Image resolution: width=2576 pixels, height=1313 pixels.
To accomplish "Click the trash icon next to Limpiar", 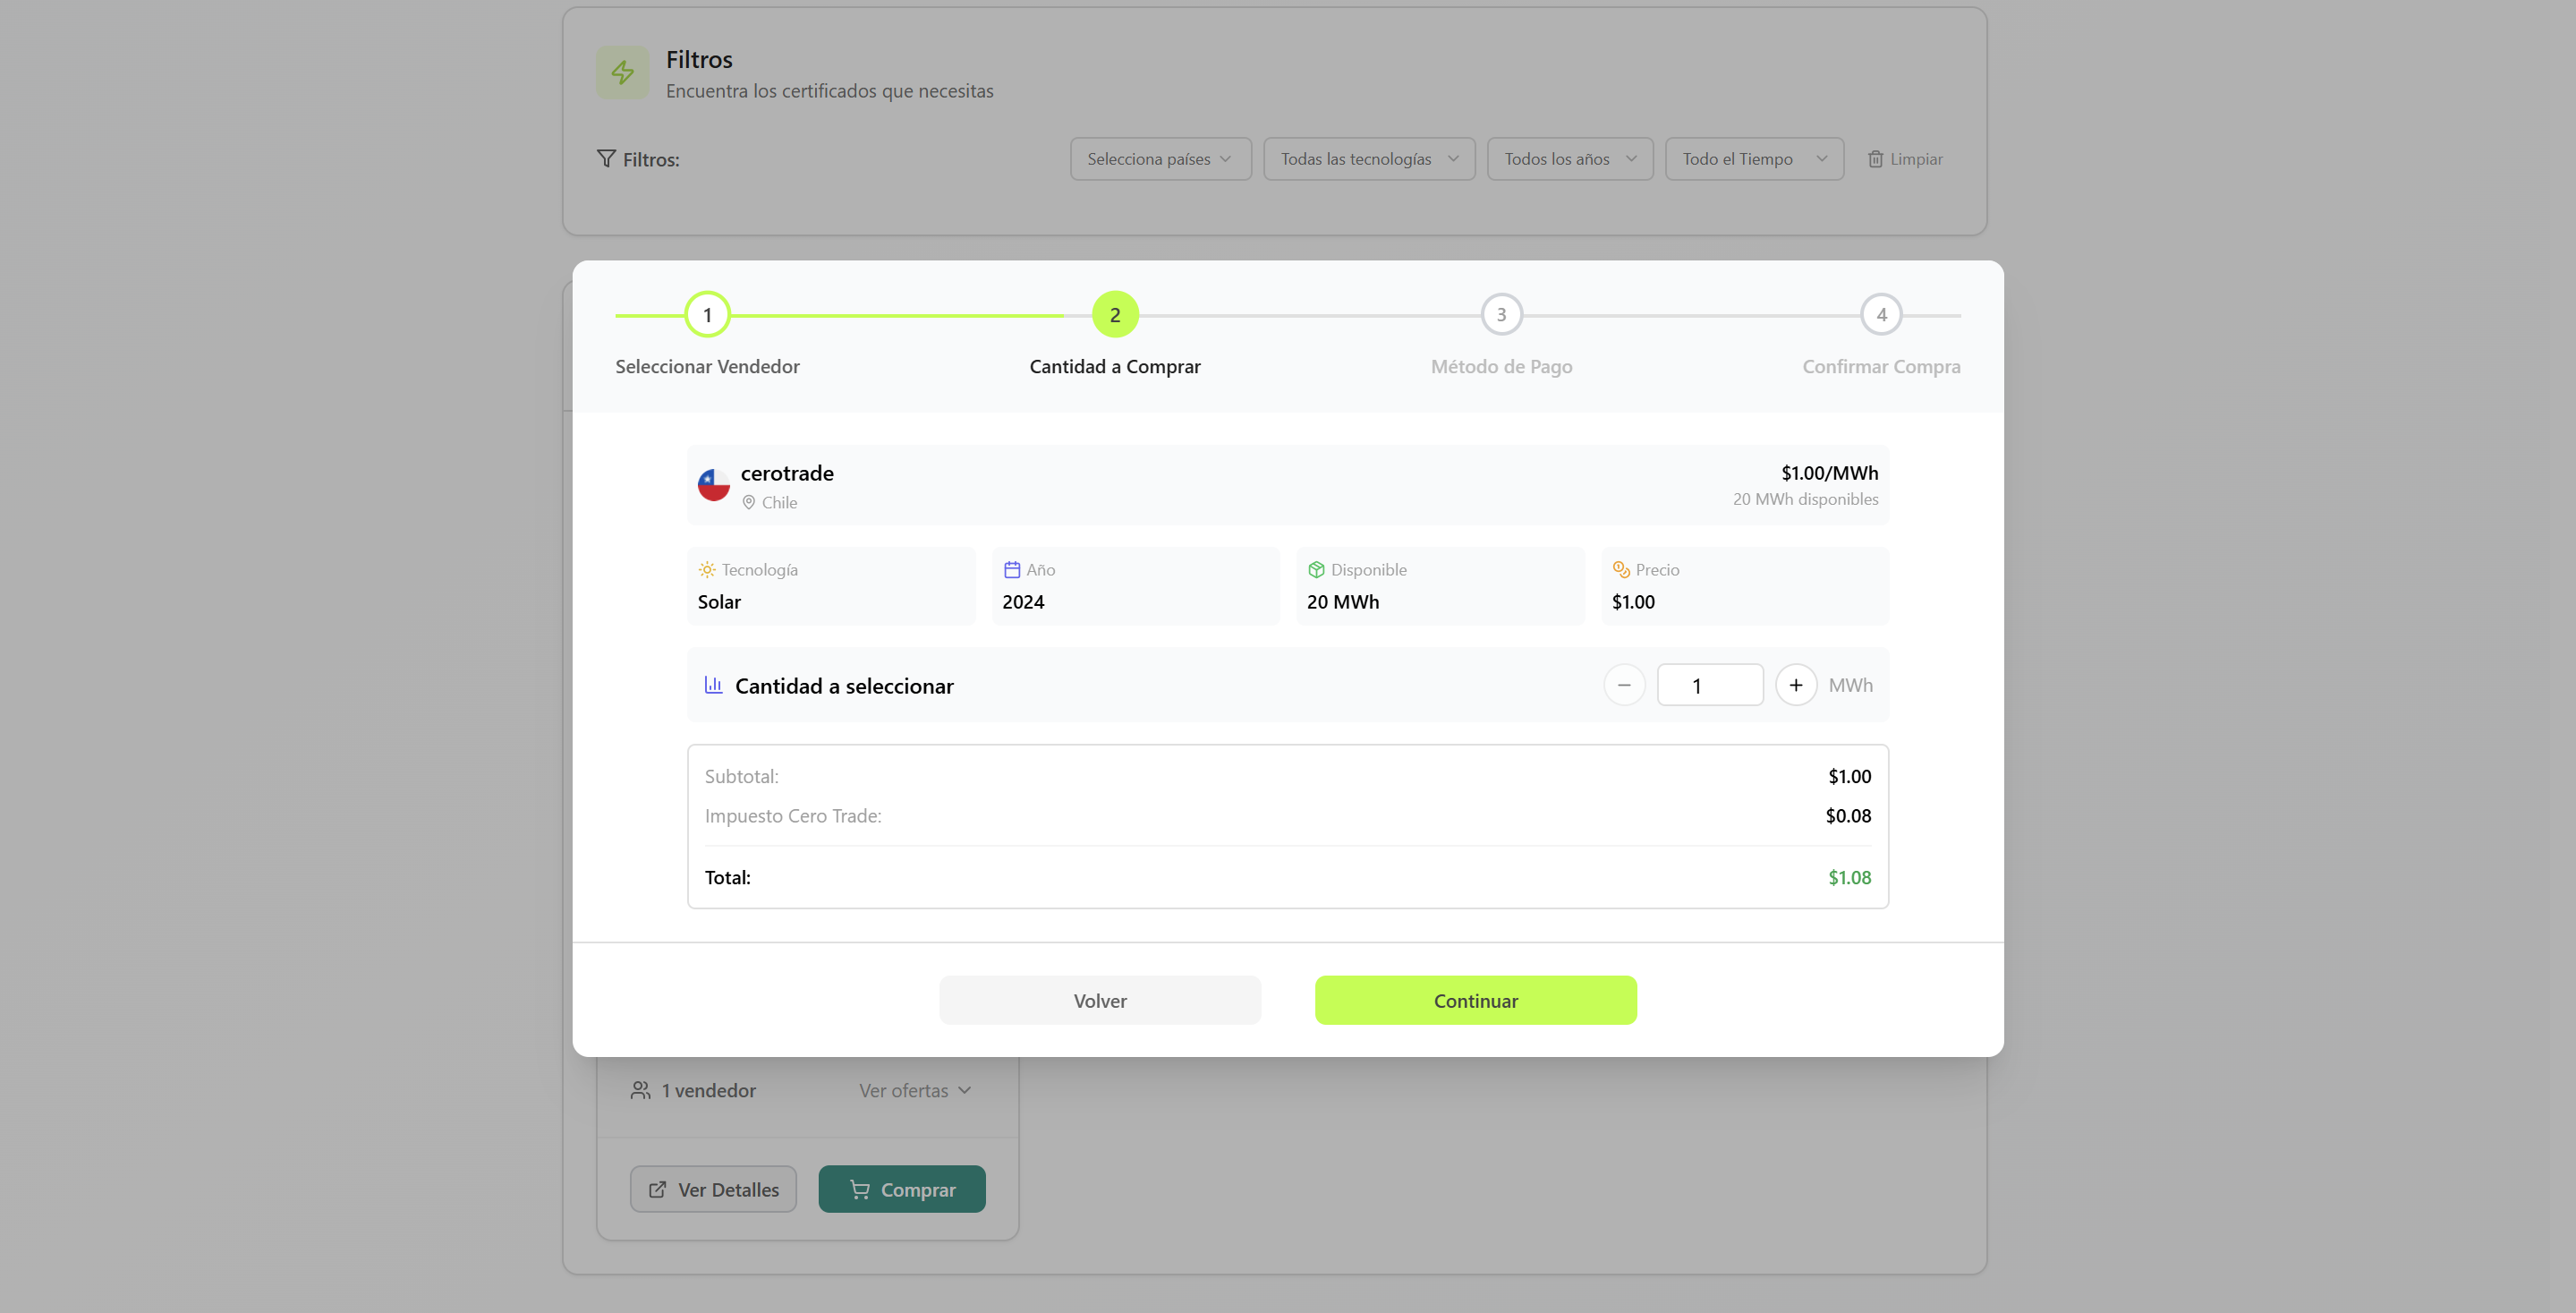I will (1875, 159).
